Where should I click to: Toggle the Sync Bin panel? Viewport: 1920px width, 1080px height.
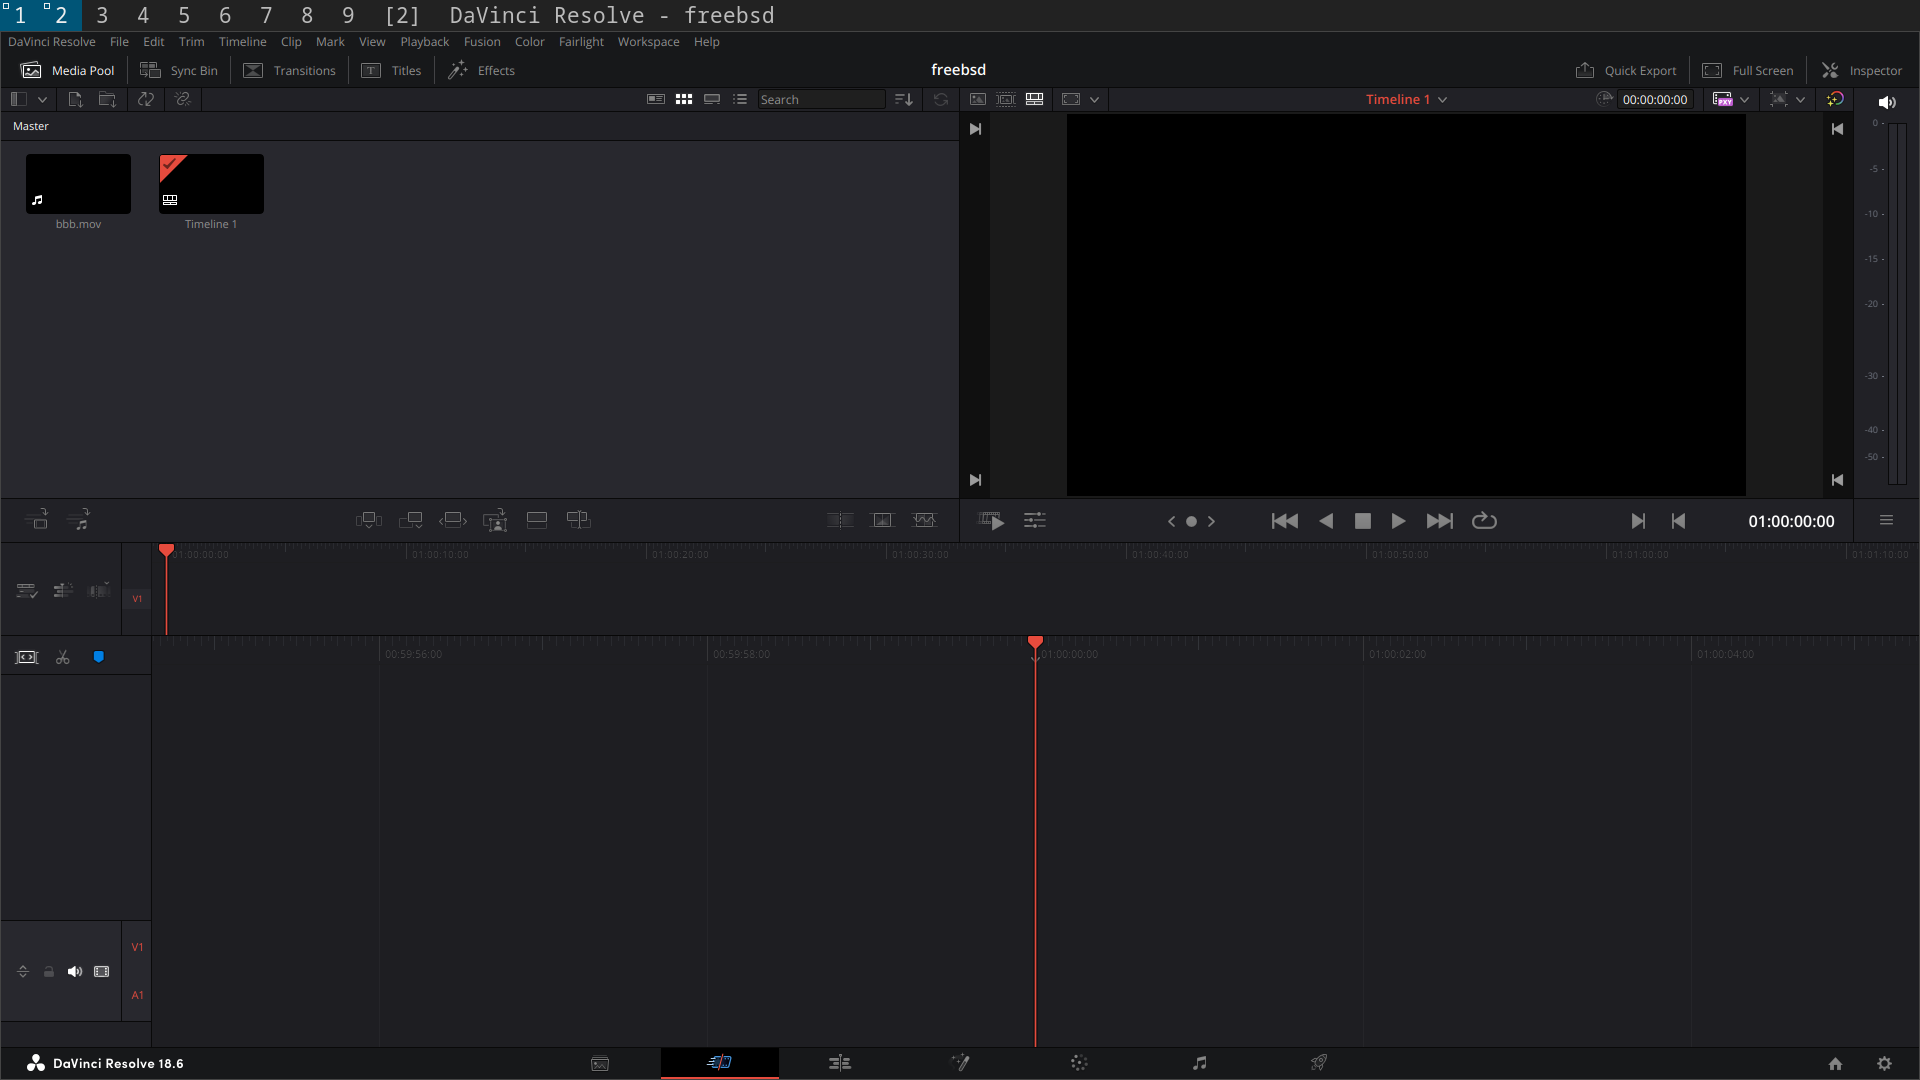coord(179,70)
